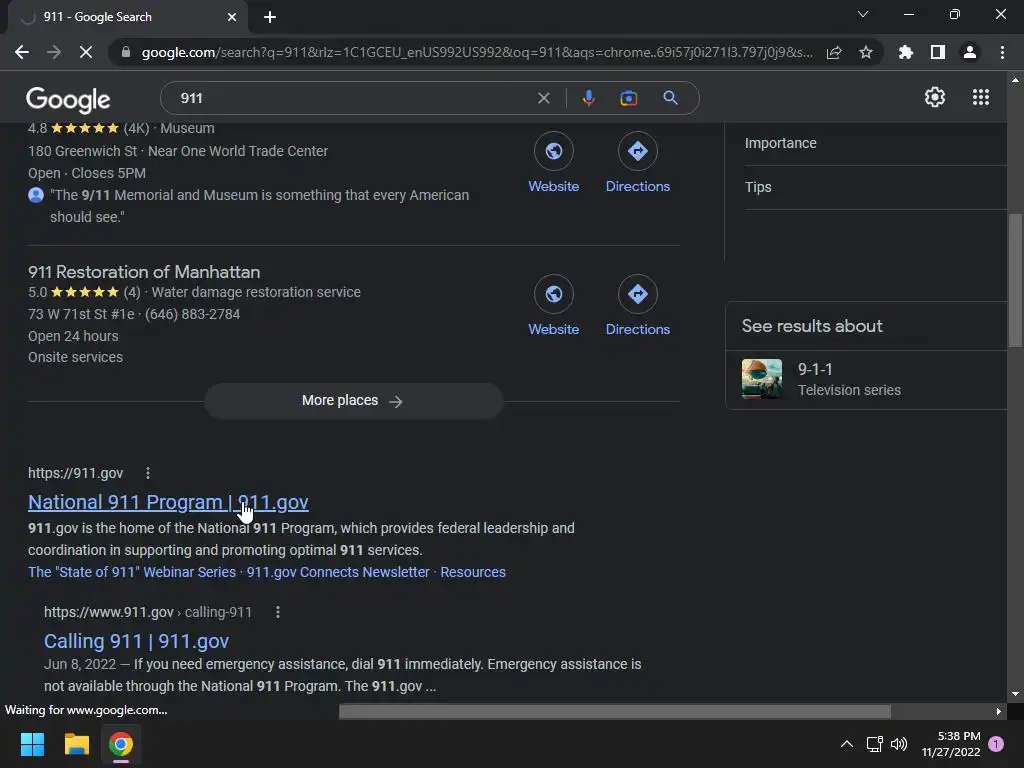The height and width of the screenshot is (768, 1024).
Task: Click the magnifier search button
Action: click(x=670, y=98)
